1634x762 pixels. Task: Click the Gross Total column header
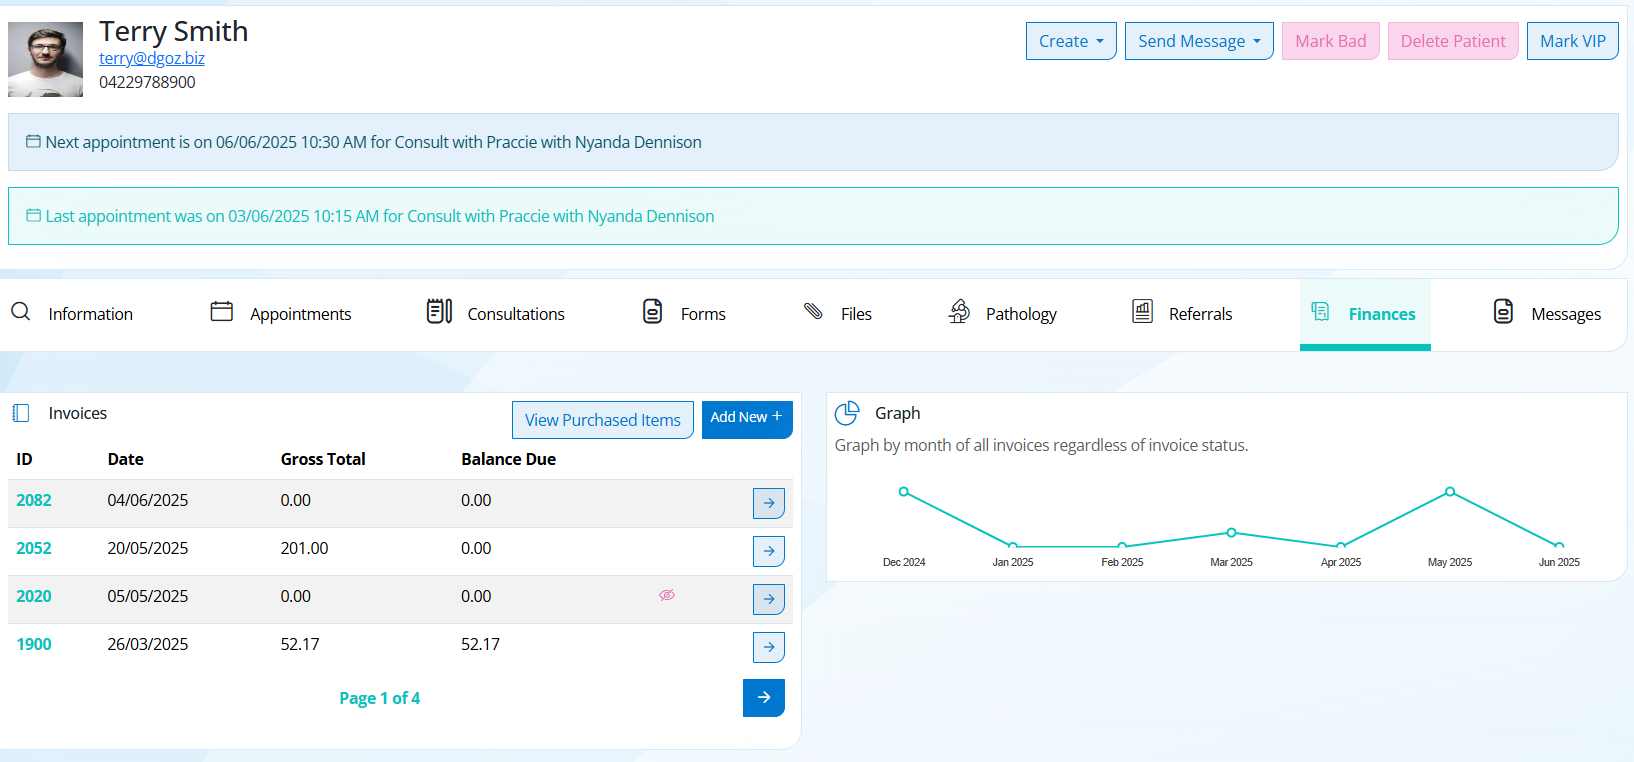click(323, 459)
